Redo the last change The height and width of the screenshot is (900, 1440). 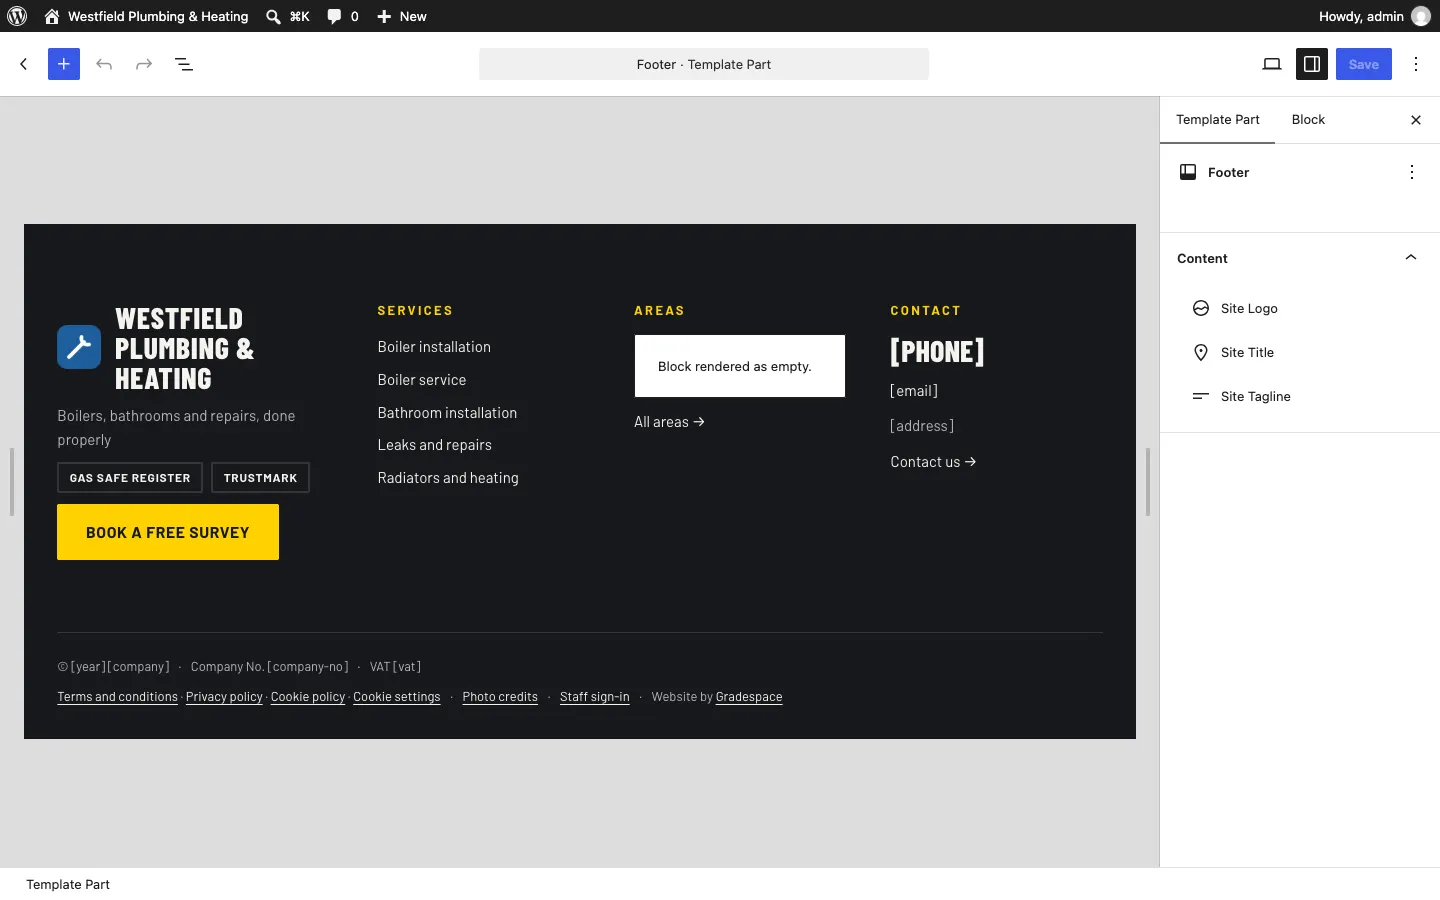(144, 64)
